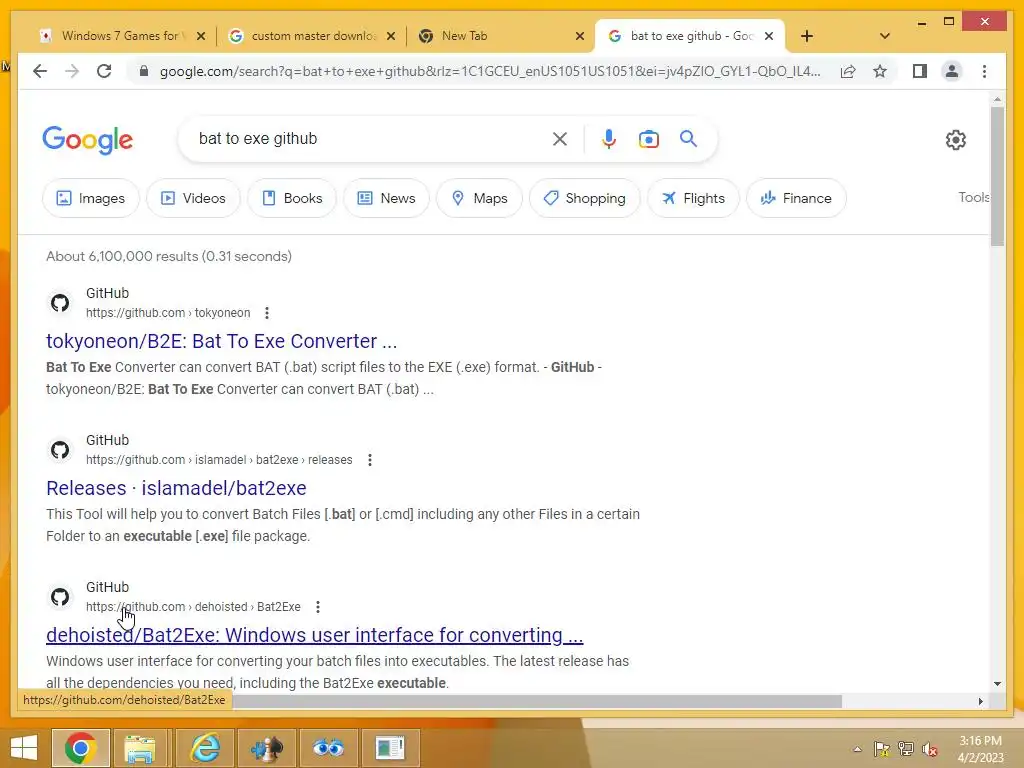
Task: Open the Chrome profile avatar
Action: tap(952, 71)
